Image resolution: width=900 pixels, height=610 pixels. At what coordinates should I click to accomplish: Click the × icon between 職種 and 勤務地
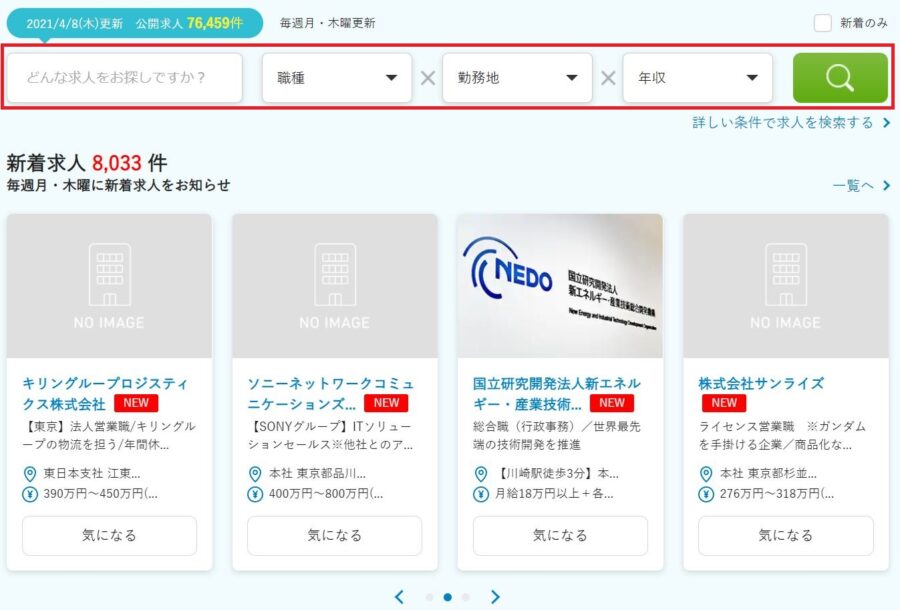pyautogui.click(x=428, y=78)
